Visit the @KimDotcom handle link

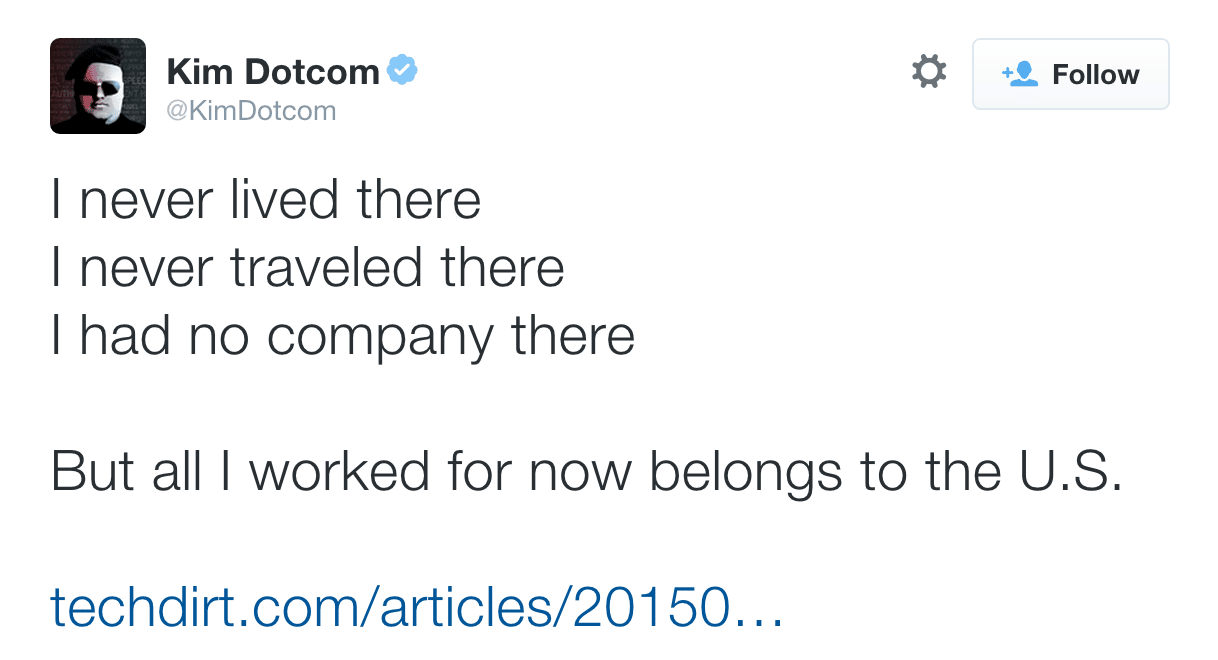tap(250, 110)
